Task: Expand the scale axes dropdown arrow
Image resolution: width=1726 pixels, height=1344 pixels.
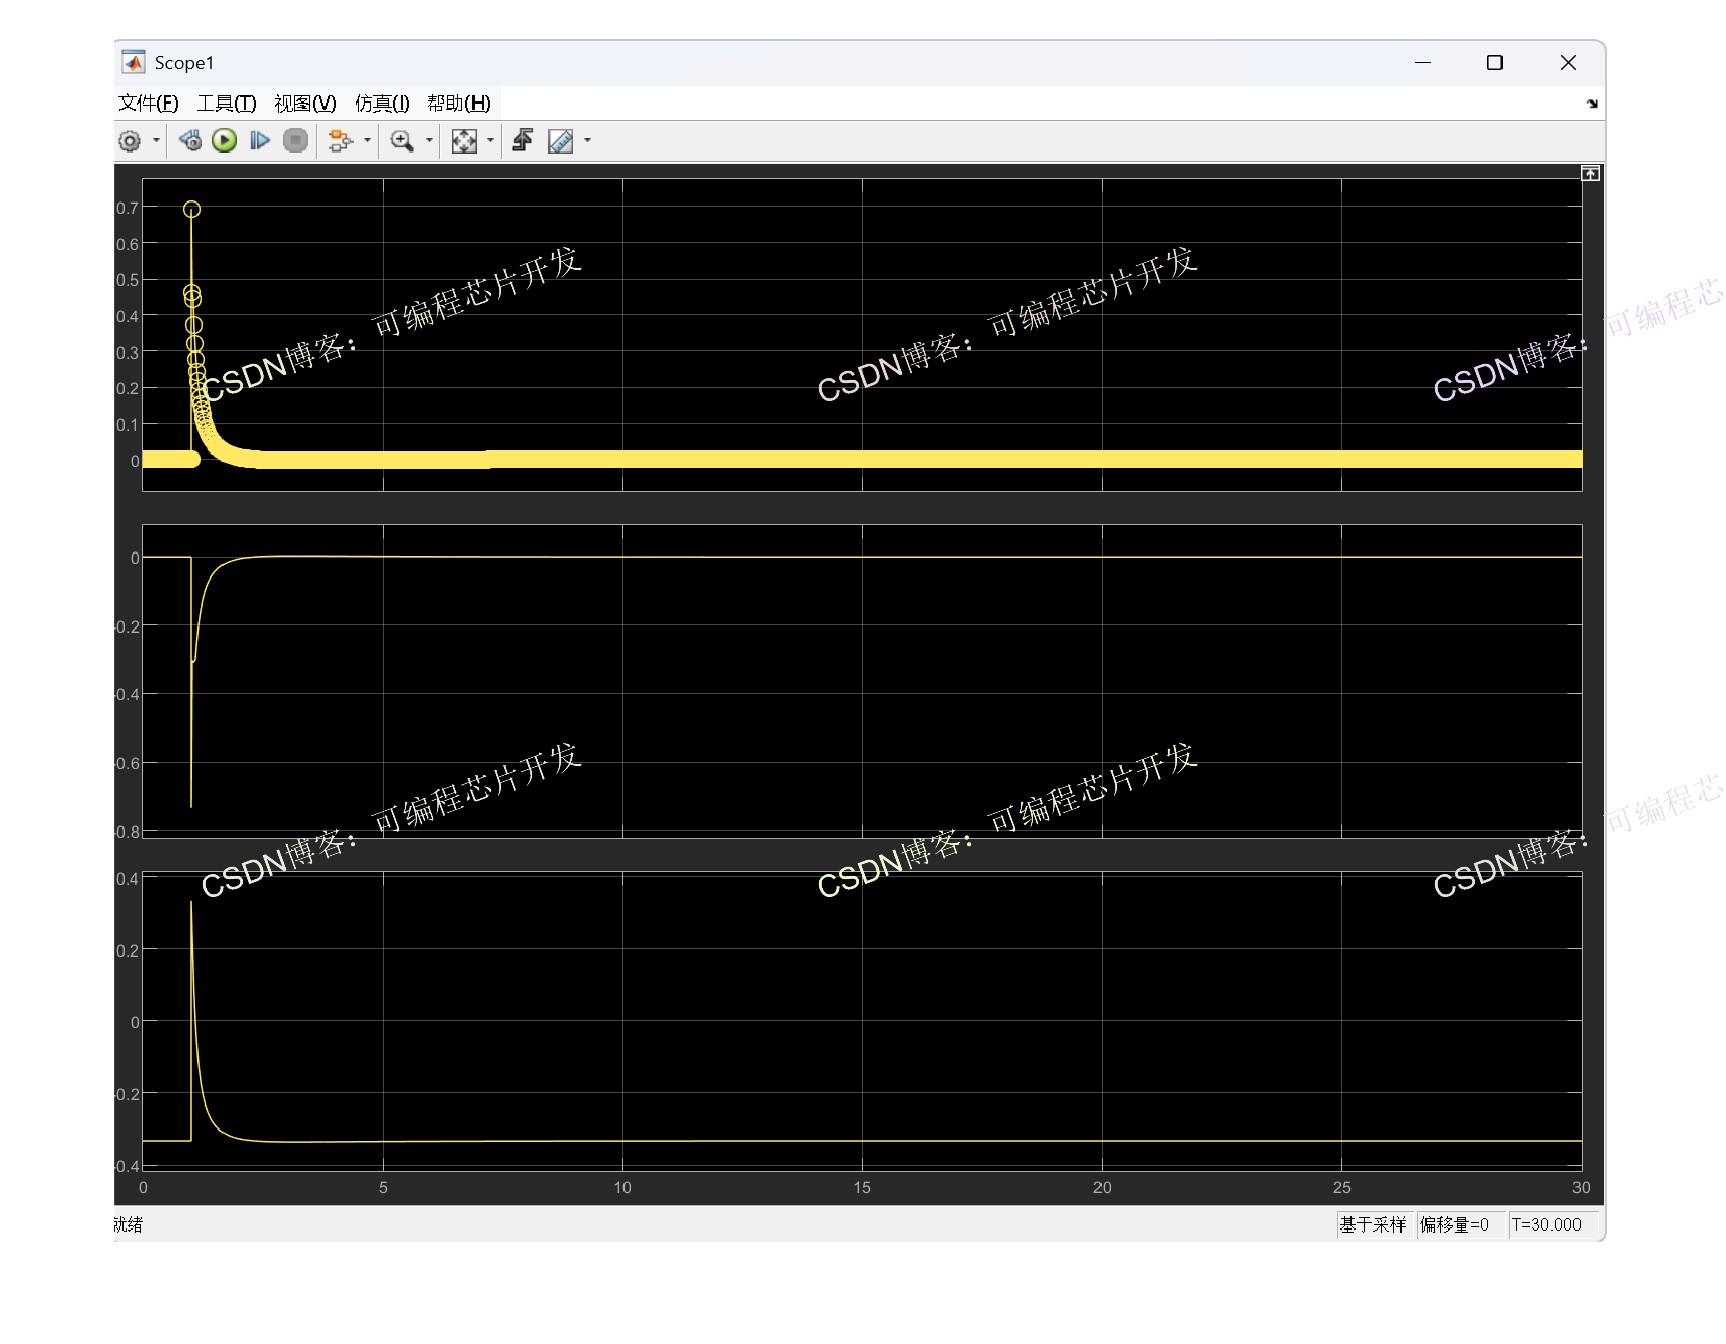Action: (x=490, y=141)
